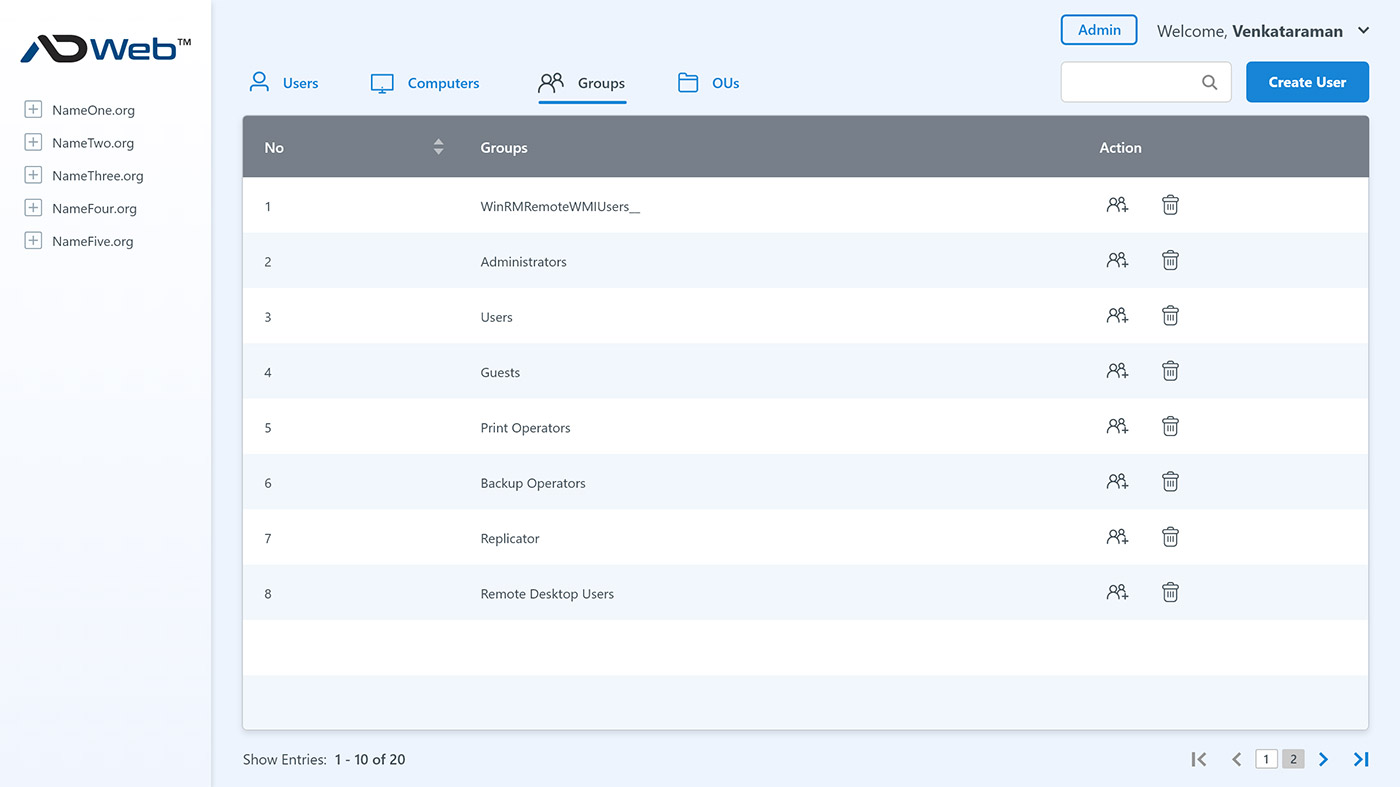Delete the Replicator group

pos(1170,537)
